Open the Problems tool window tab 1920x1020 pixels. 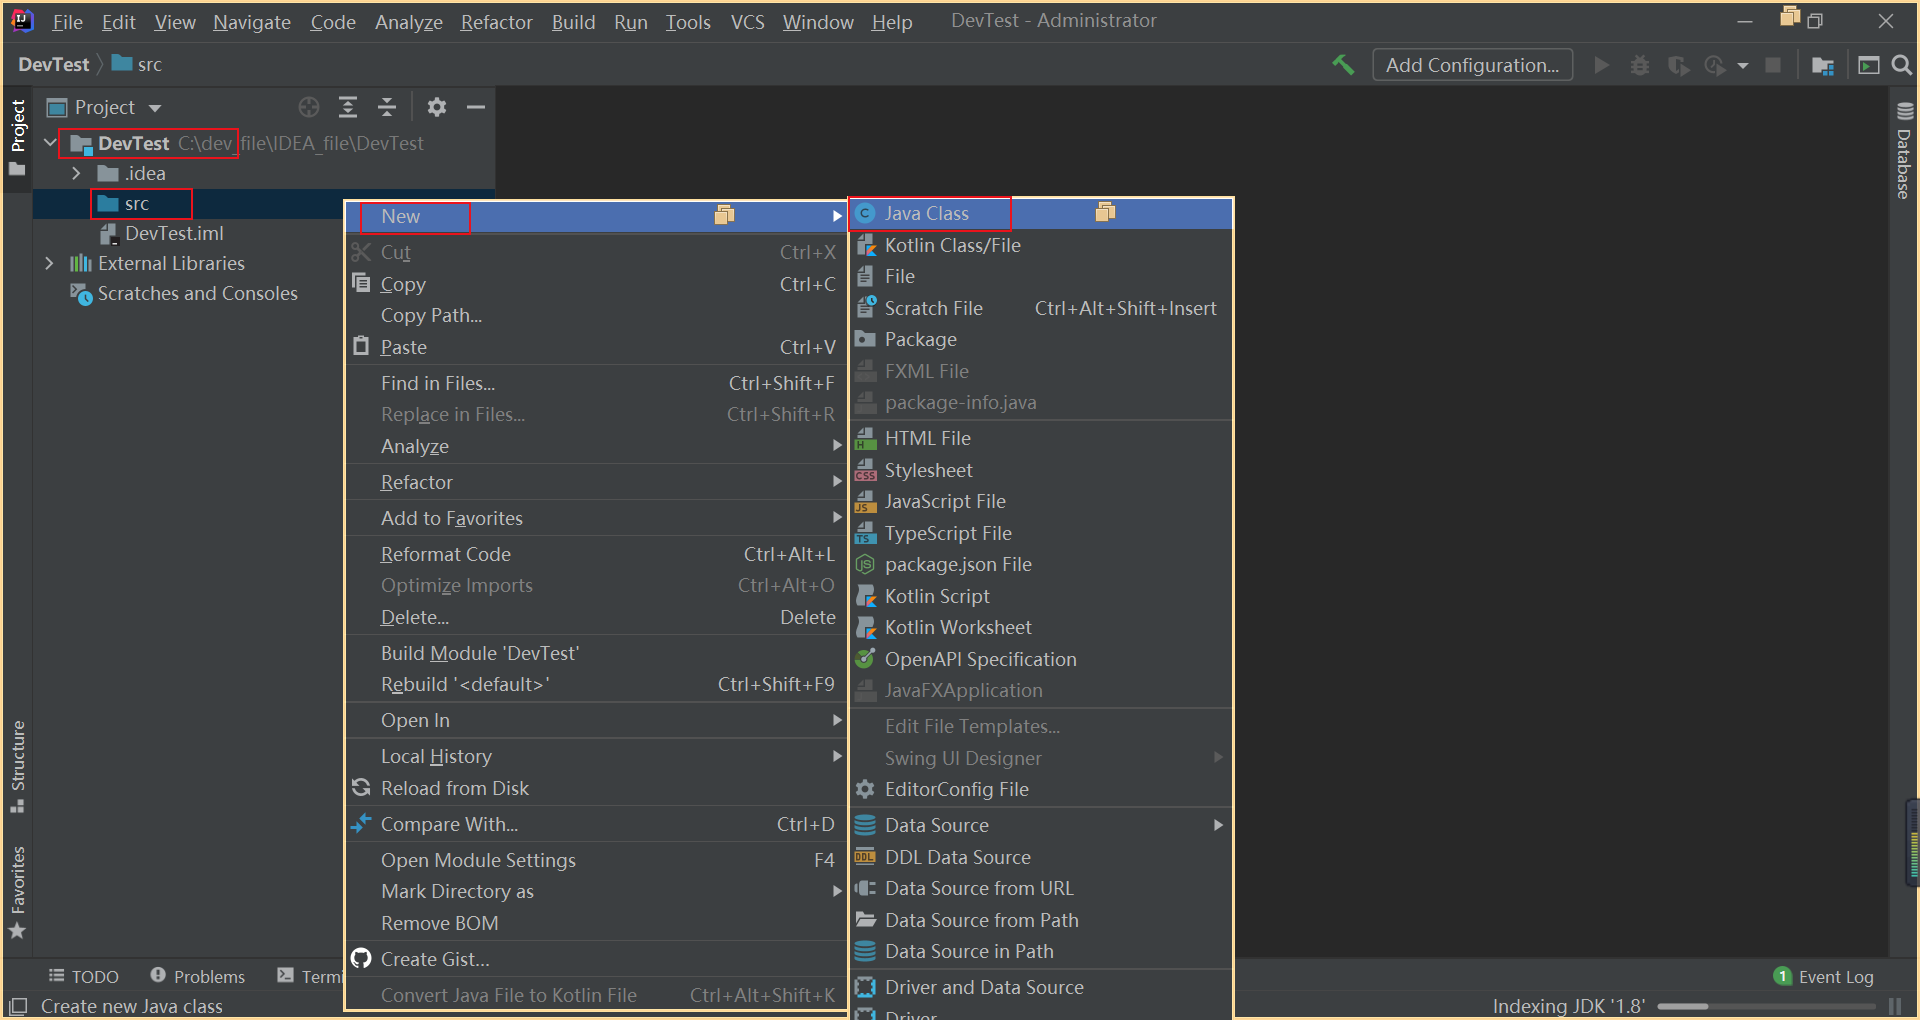coord(197,976)
